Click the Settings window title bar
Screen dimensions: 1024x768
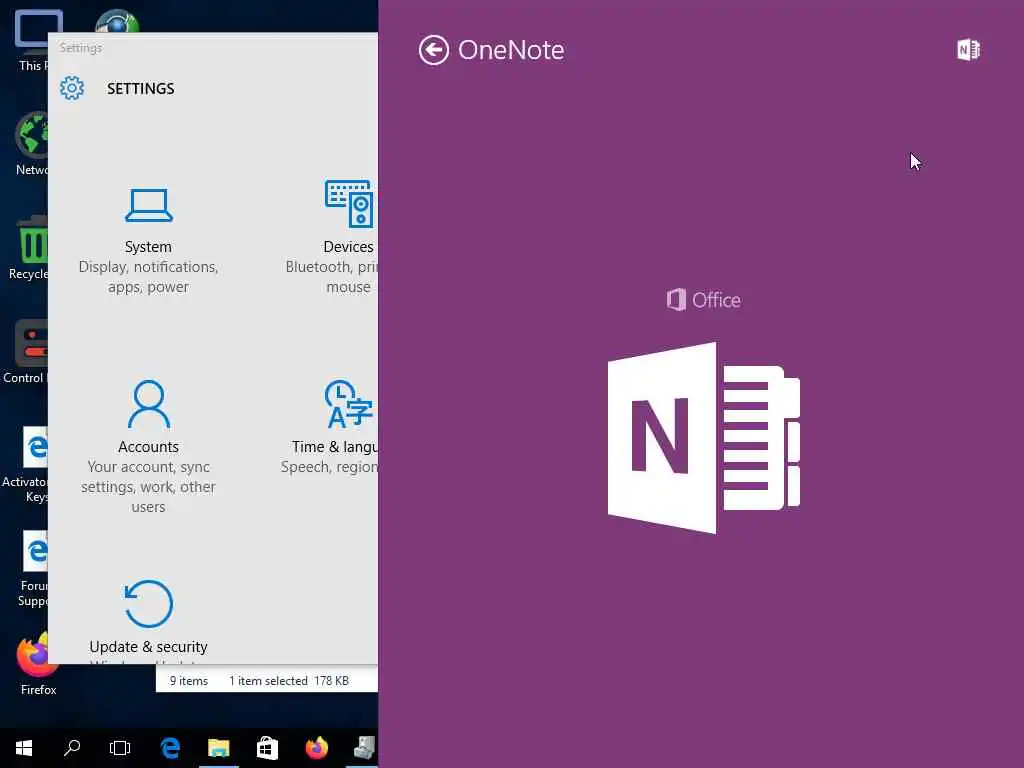coord(213,48)
